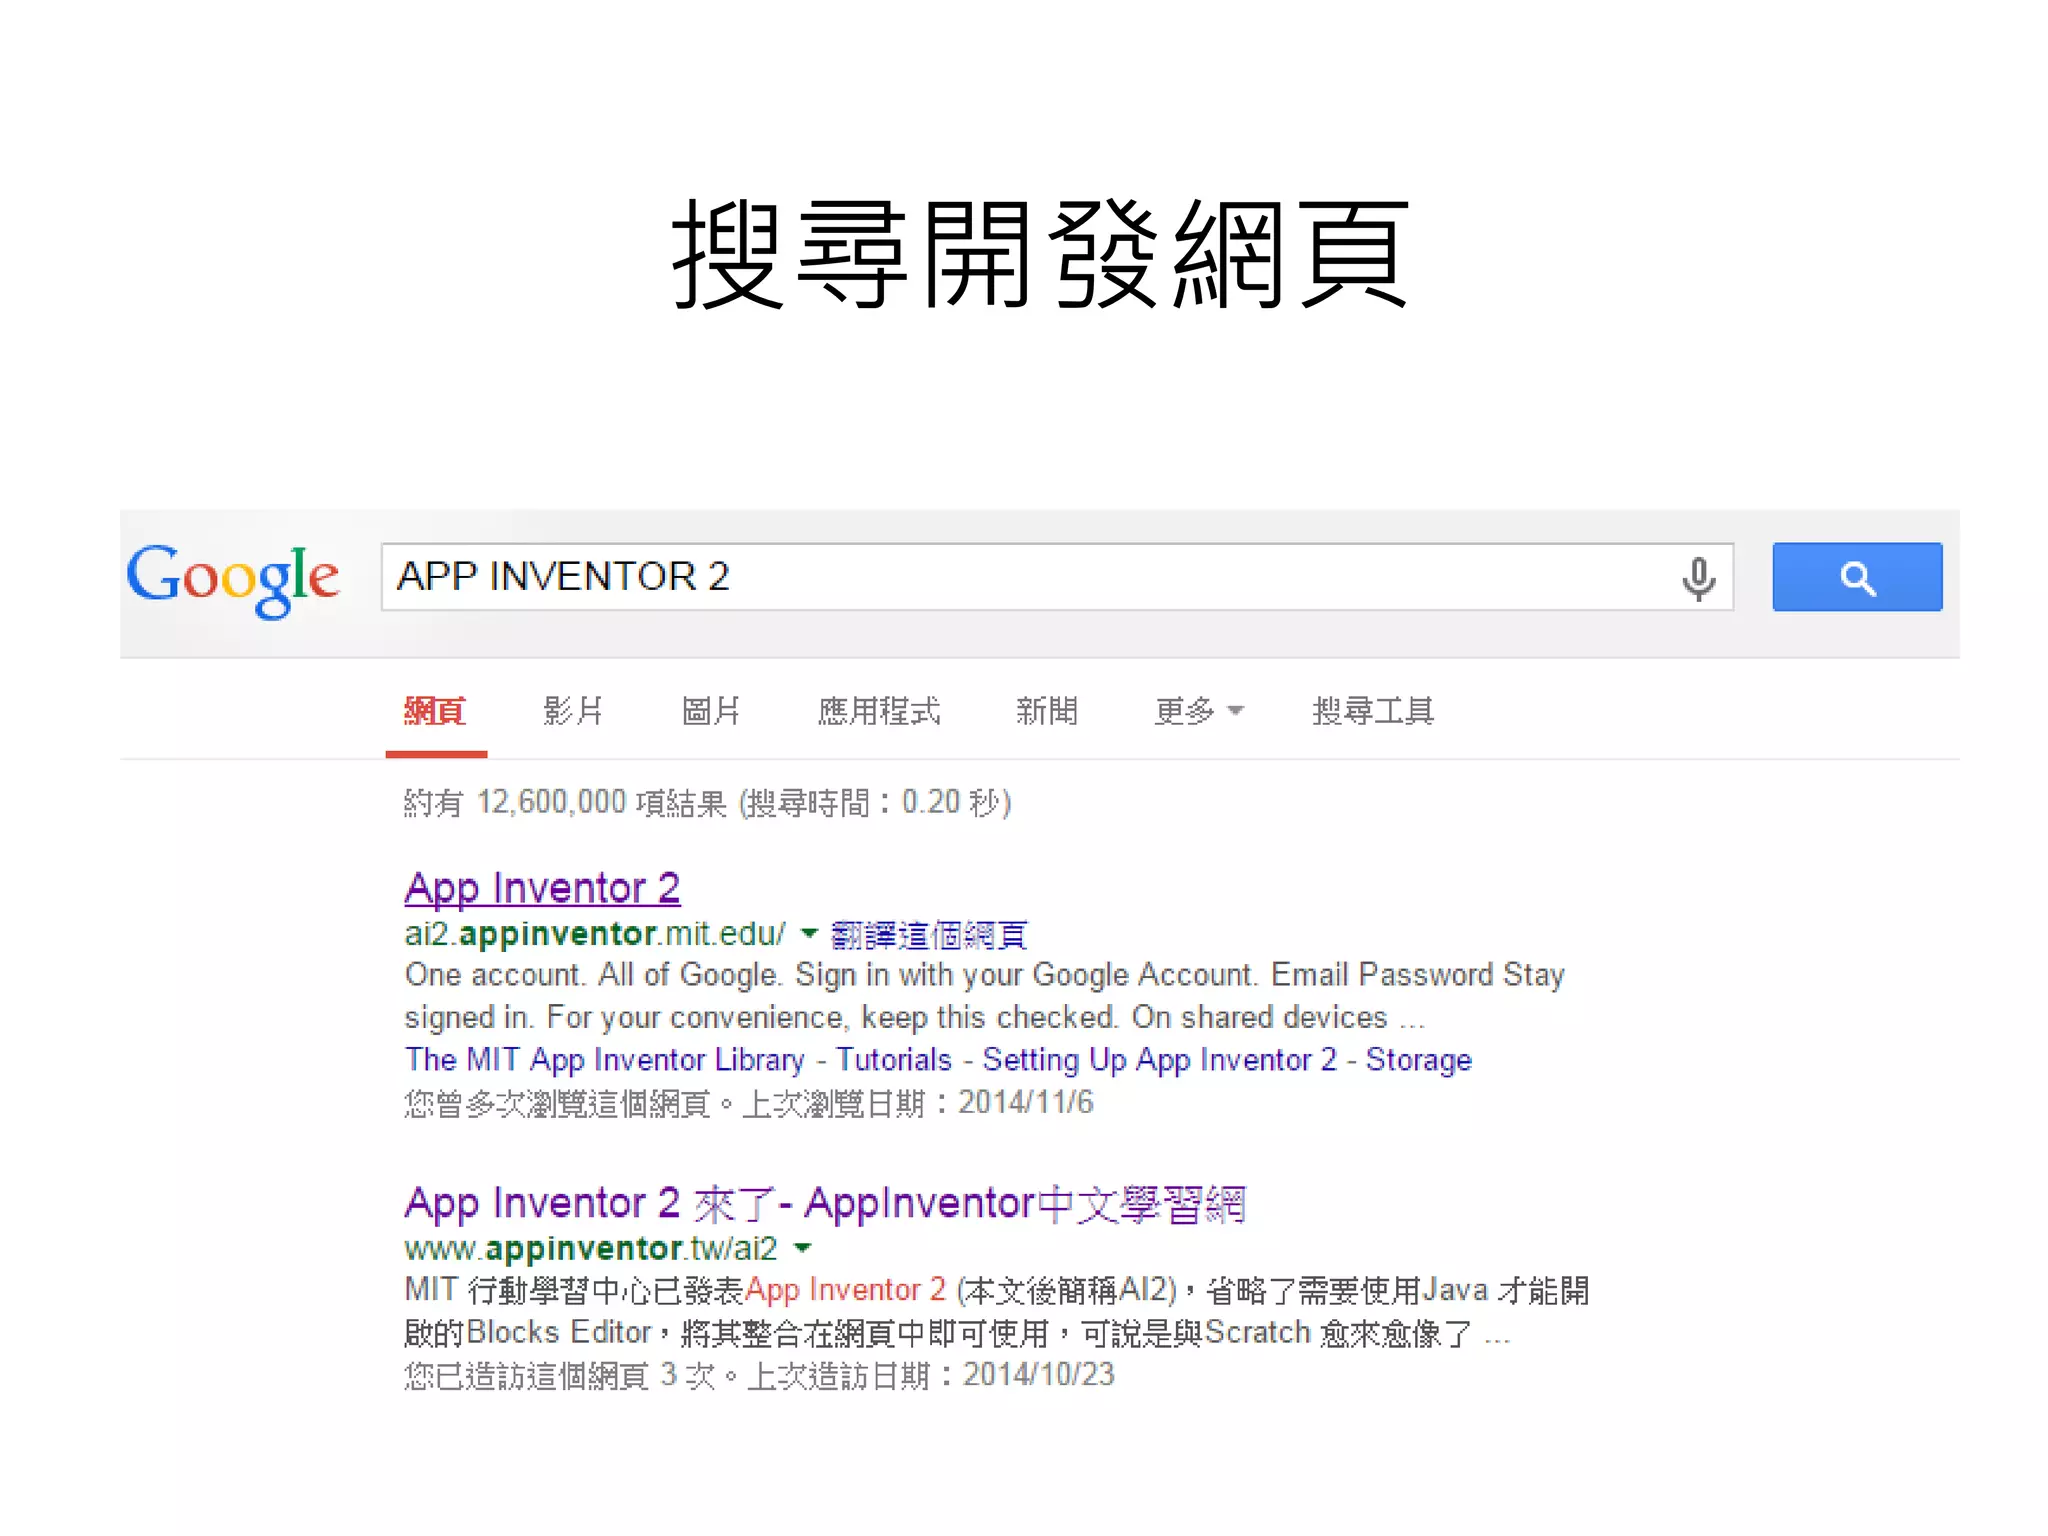
Task: Click the 約有 12,600,000 項結果 stats text
Action: click(x=708, y=803)
